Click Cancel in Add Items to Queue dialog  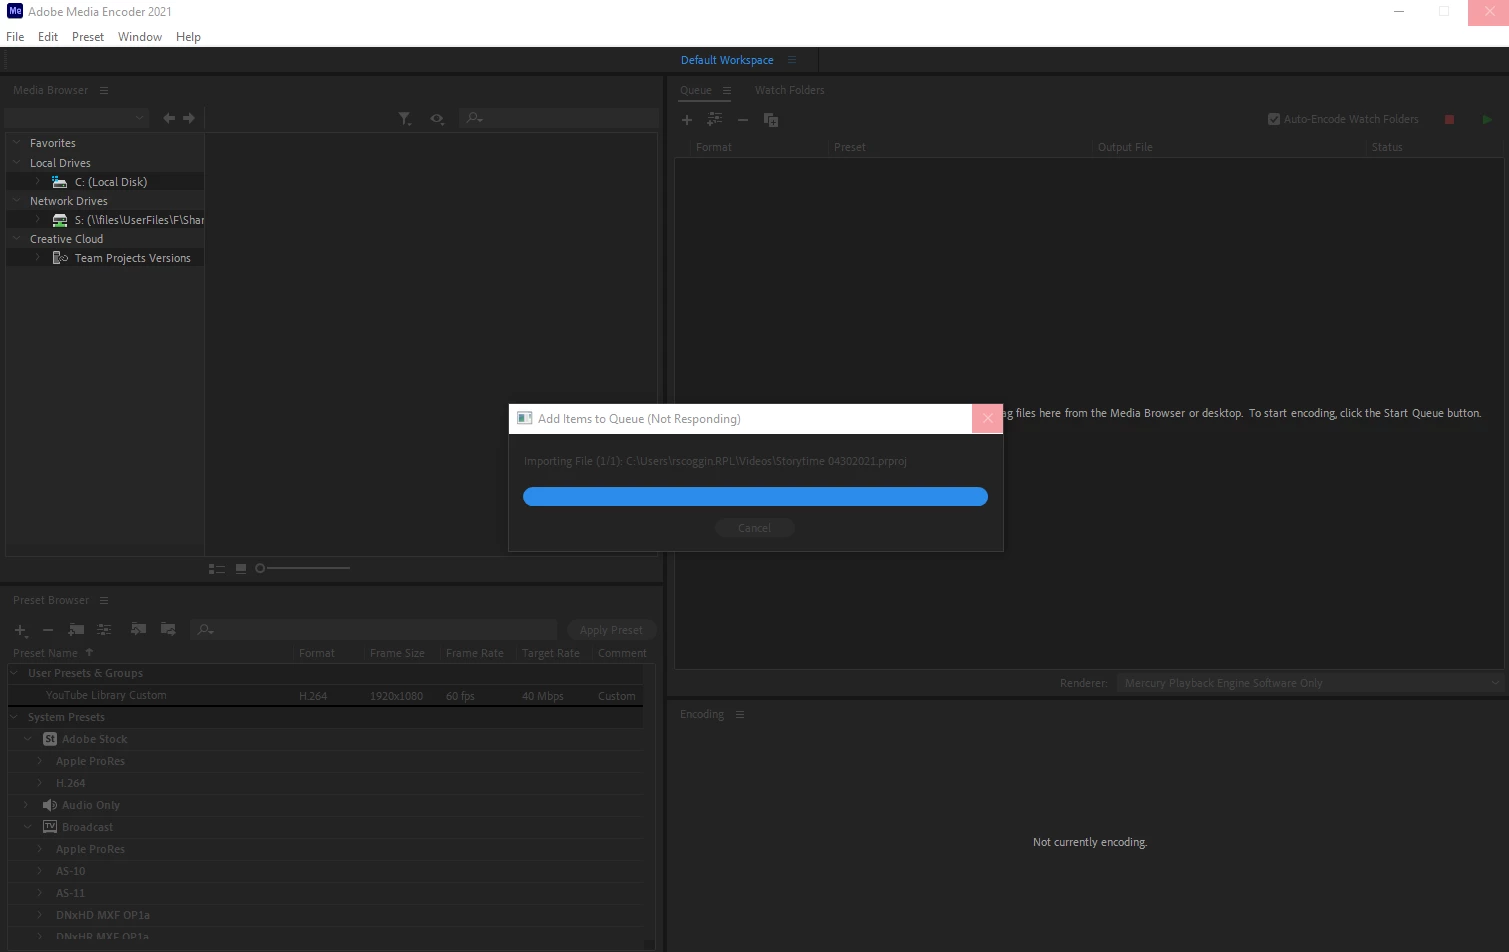tap(754, 528)
